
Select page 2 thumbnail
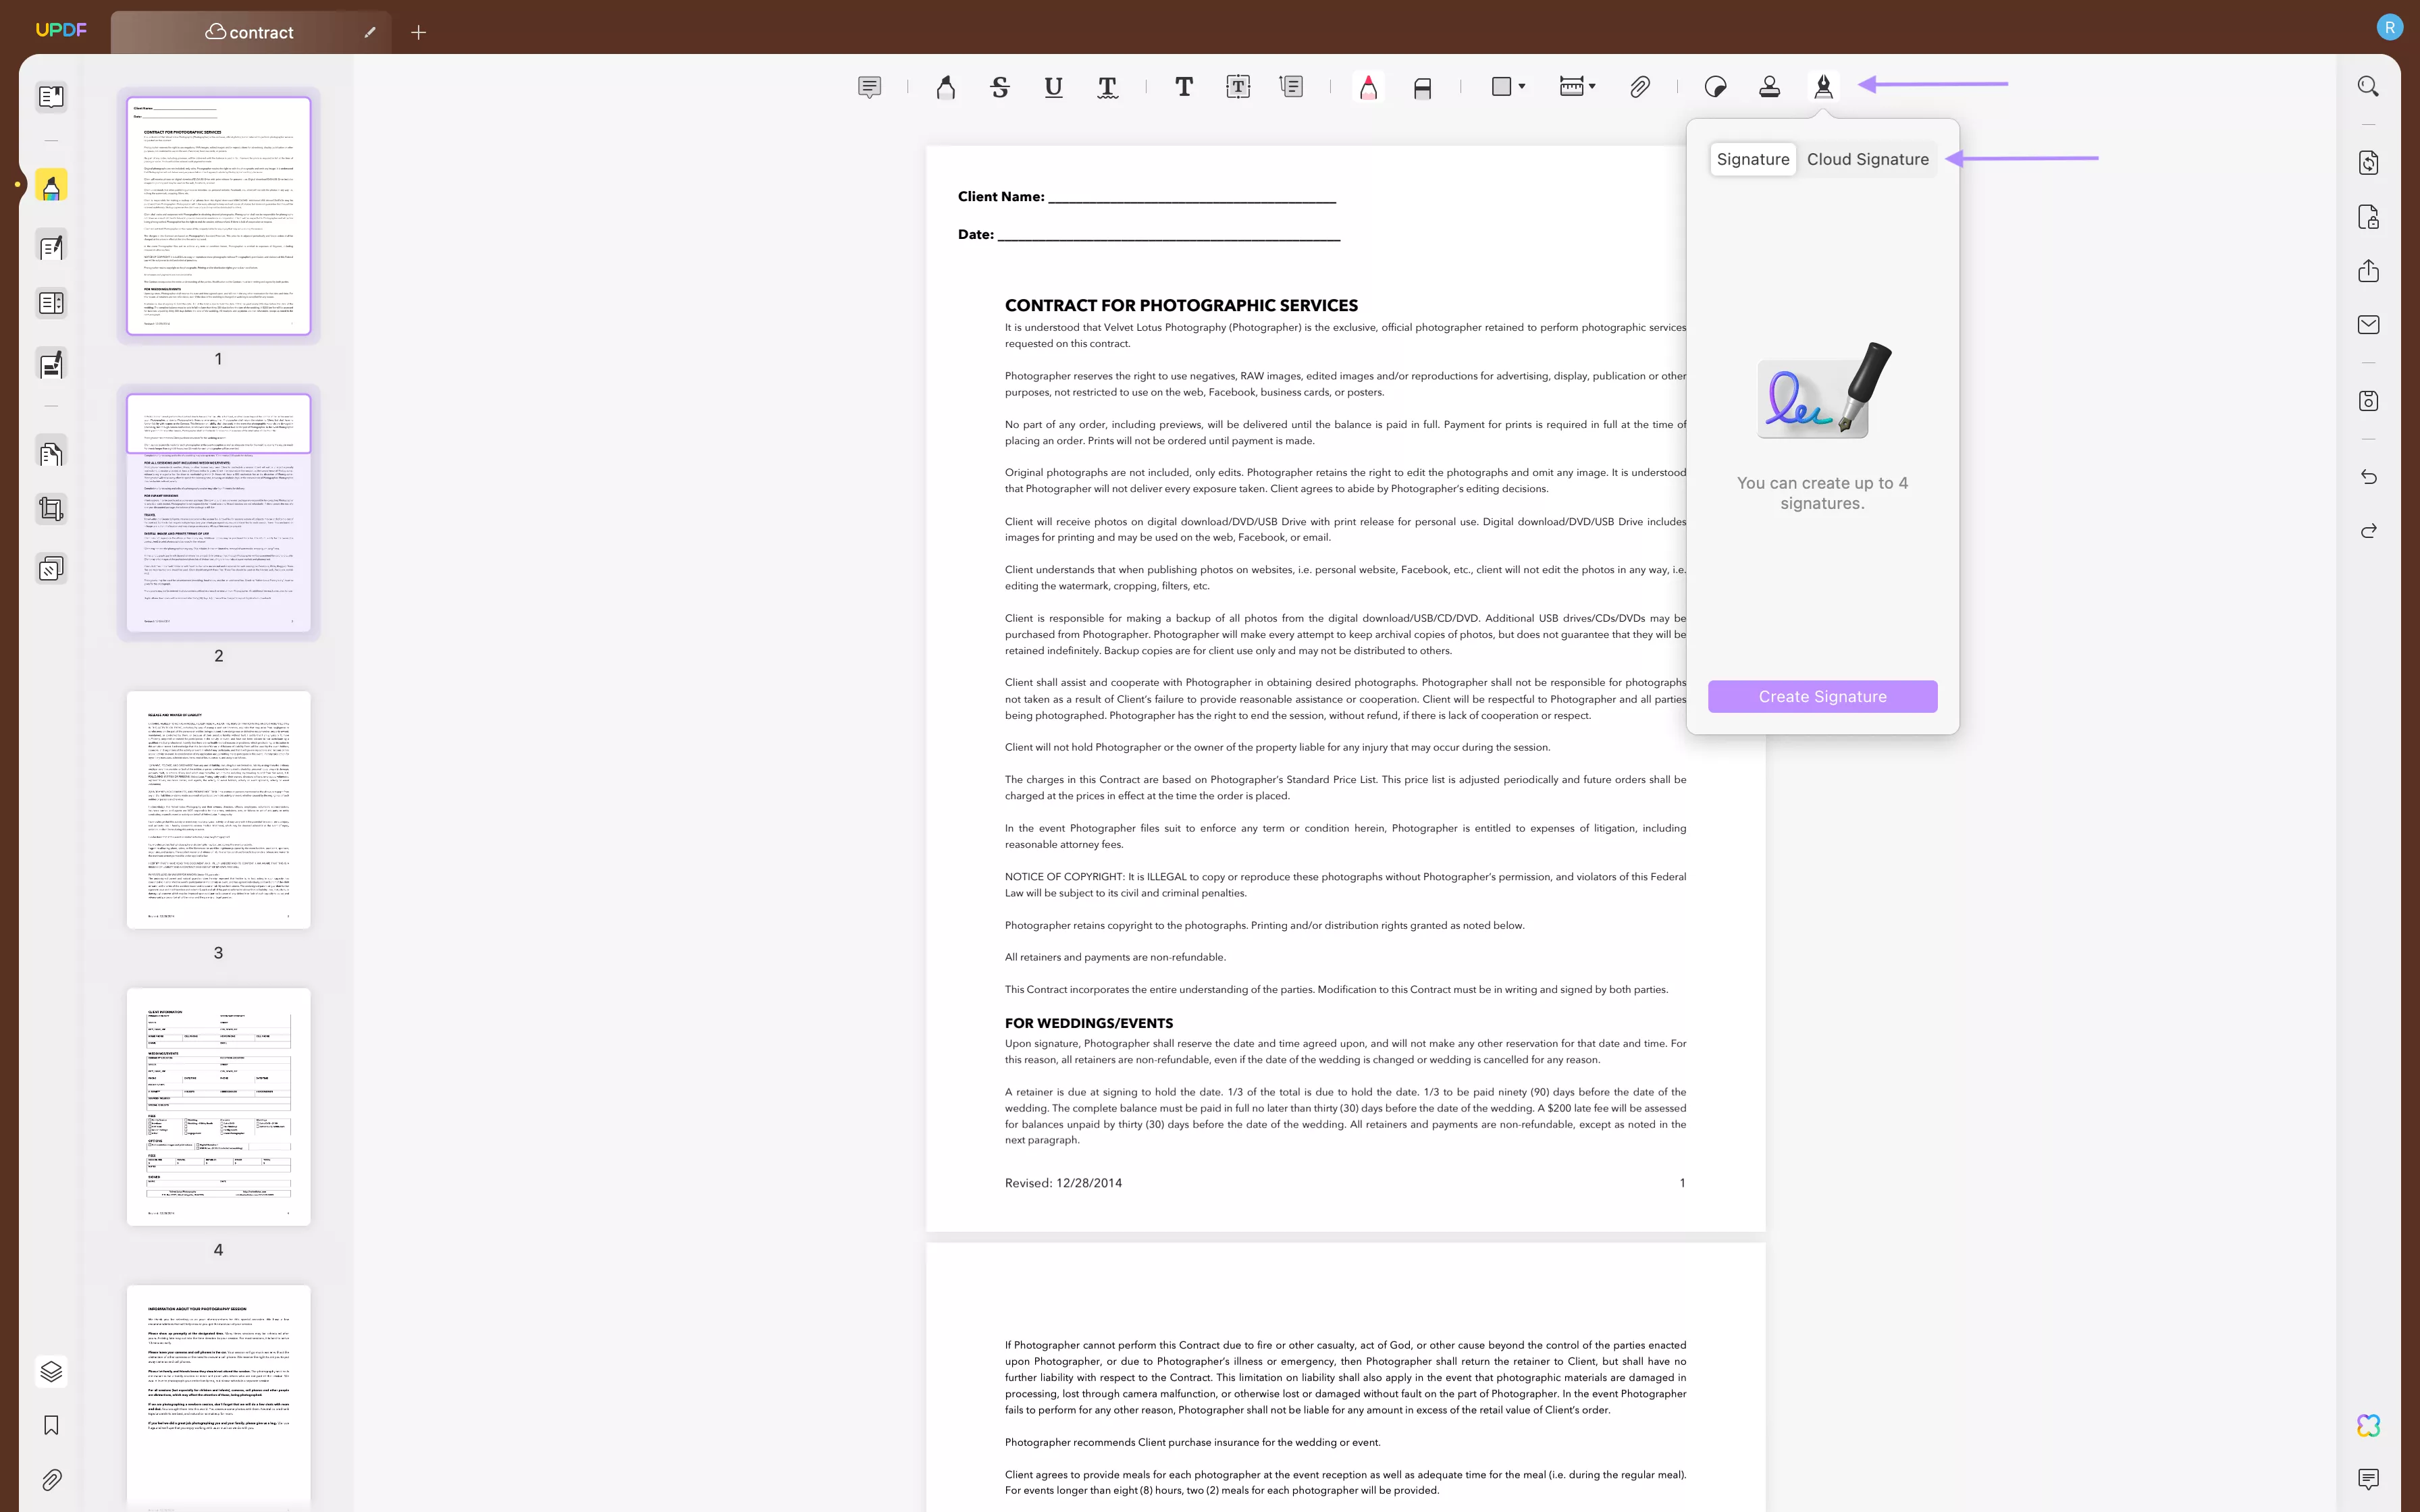tap(218, 513)
